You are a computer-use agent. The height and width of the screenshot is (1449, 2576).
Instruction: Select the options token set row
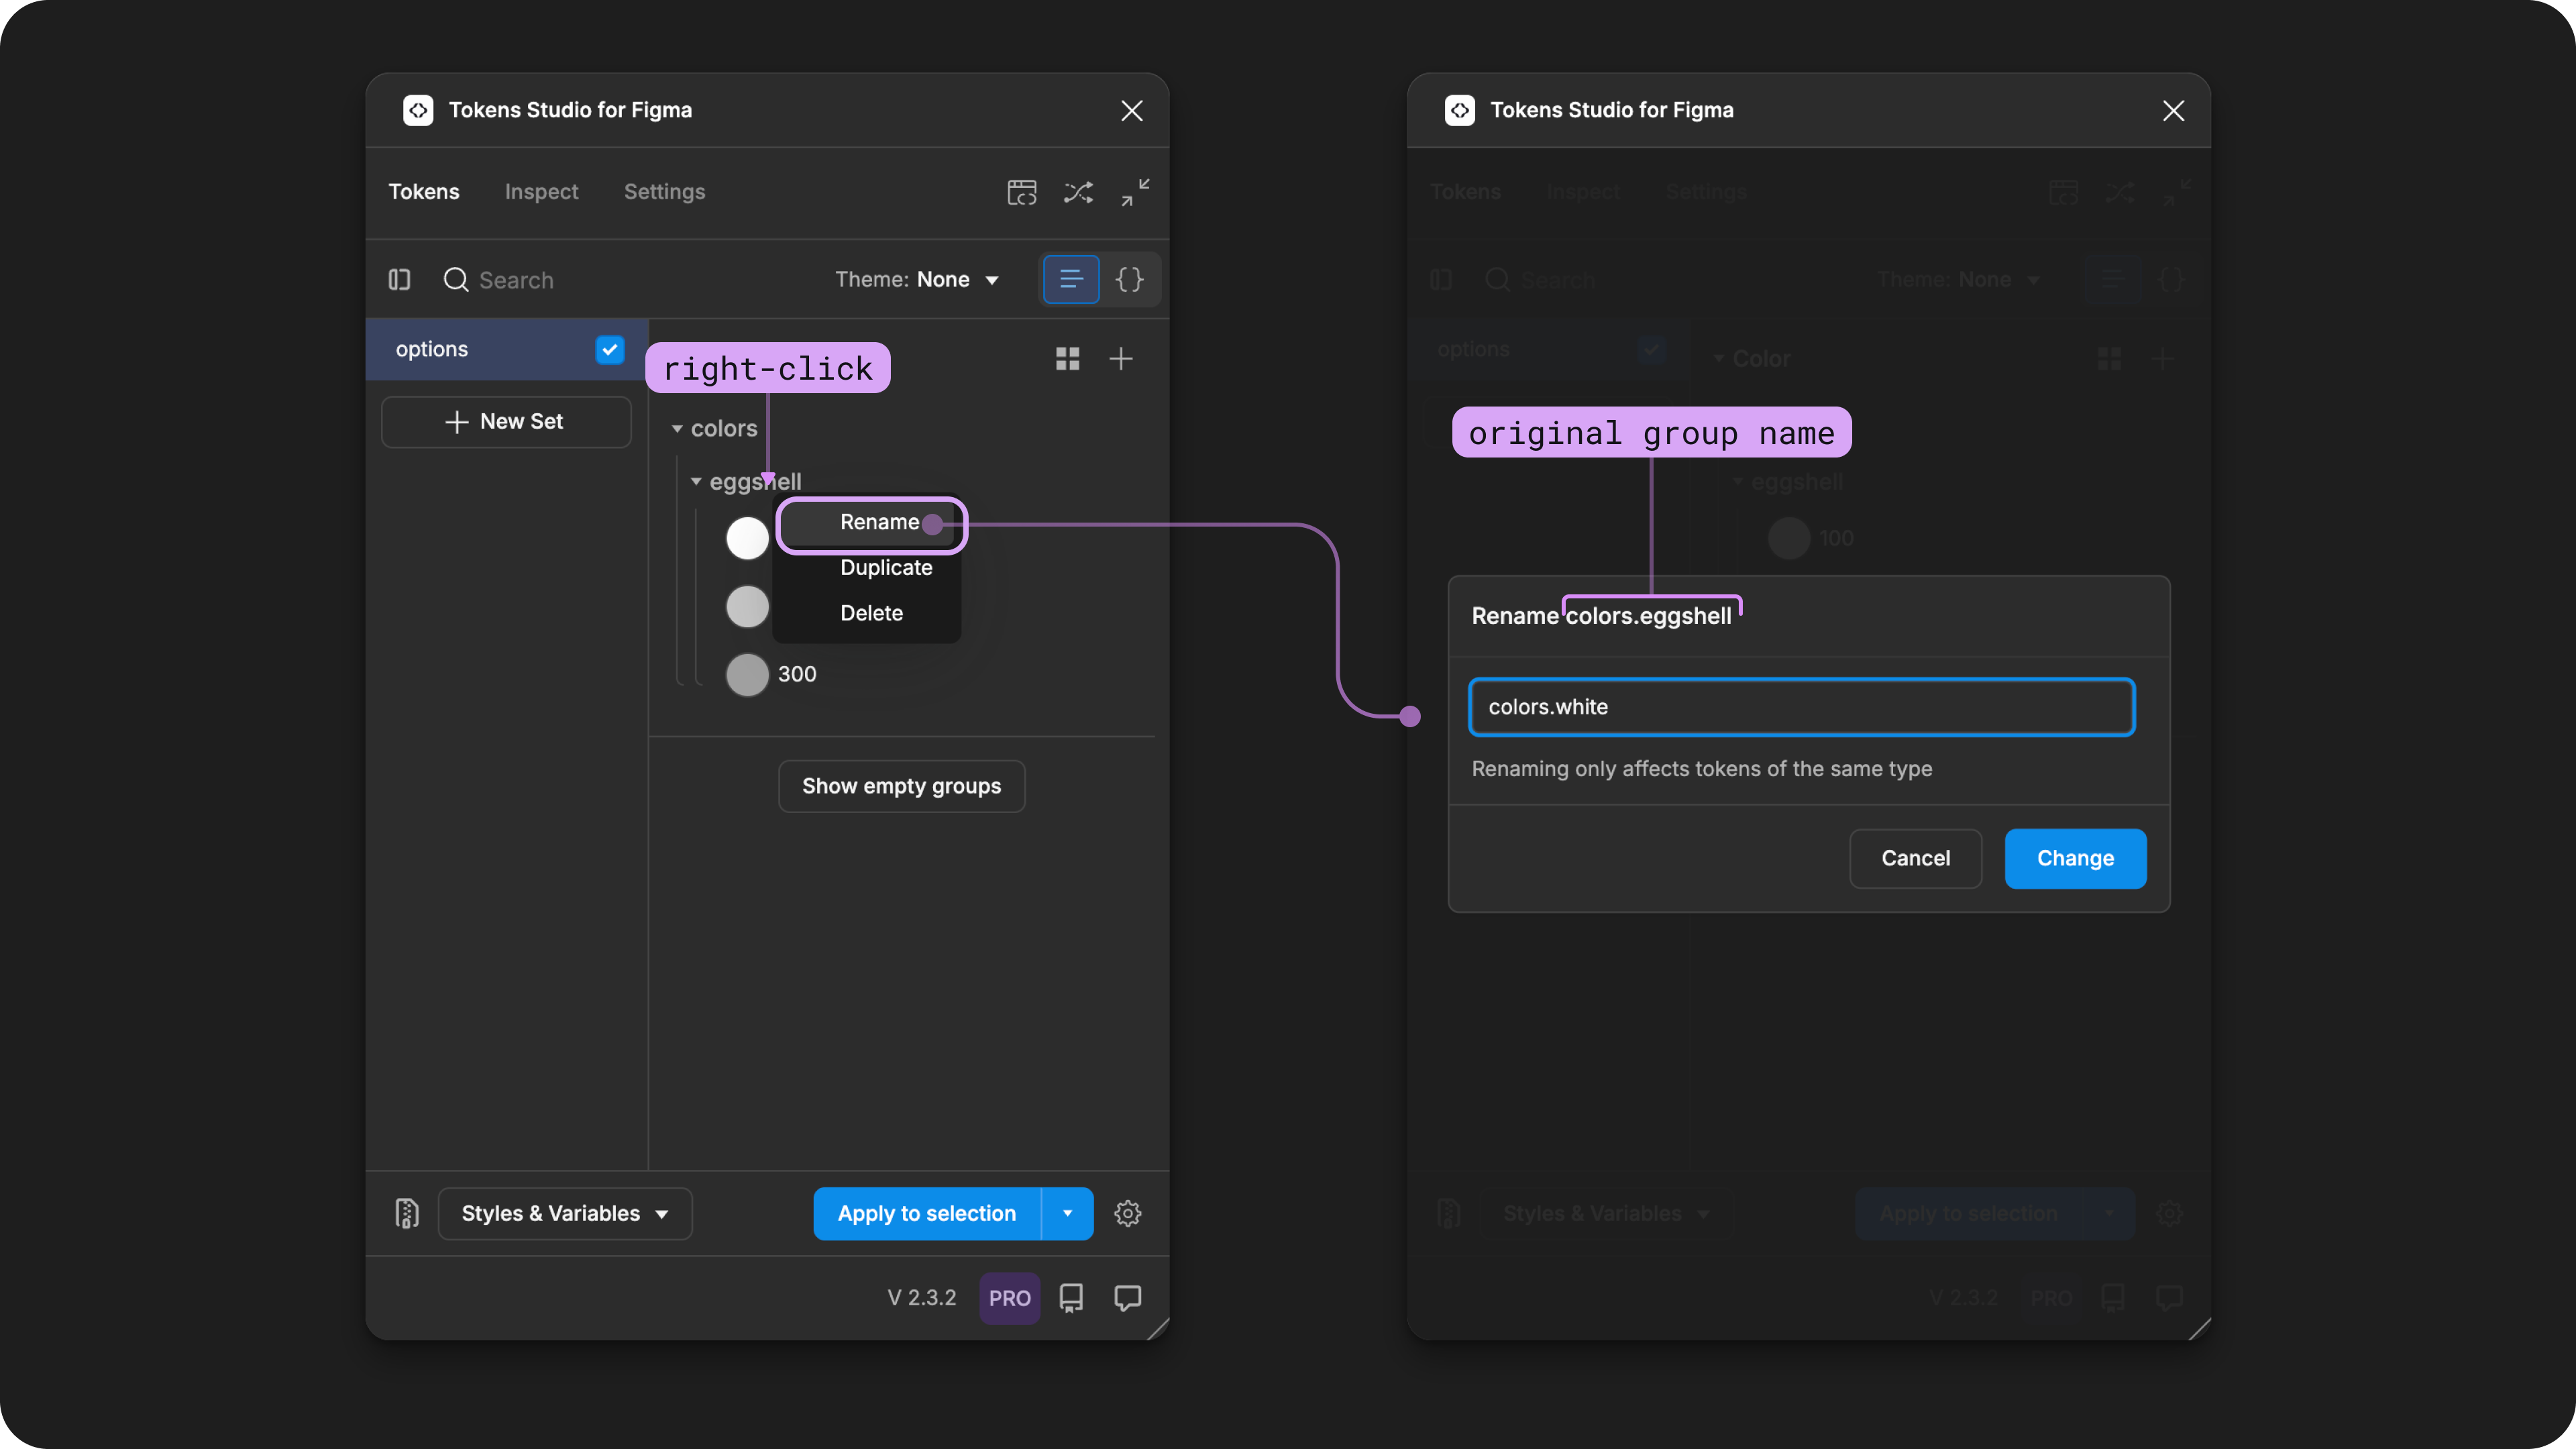(507, 349)
